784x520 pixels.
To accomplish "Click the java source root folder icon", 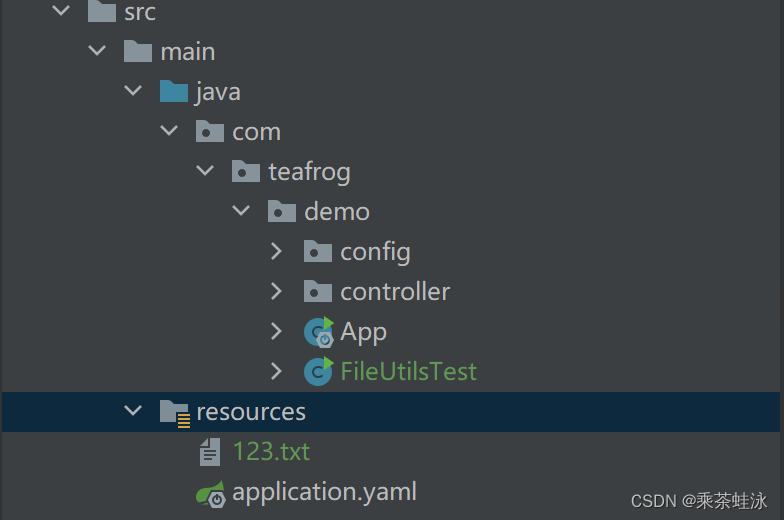I will click(174, 91).
